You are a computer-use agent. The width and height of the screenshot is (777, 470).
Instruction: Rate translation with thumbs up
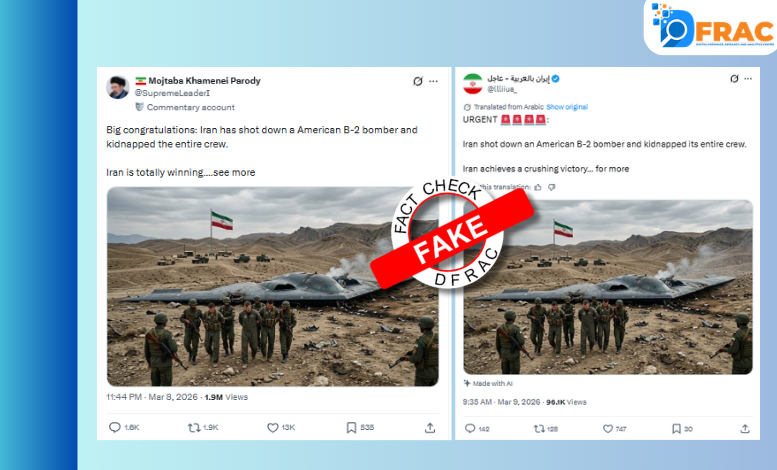(538, 187)
